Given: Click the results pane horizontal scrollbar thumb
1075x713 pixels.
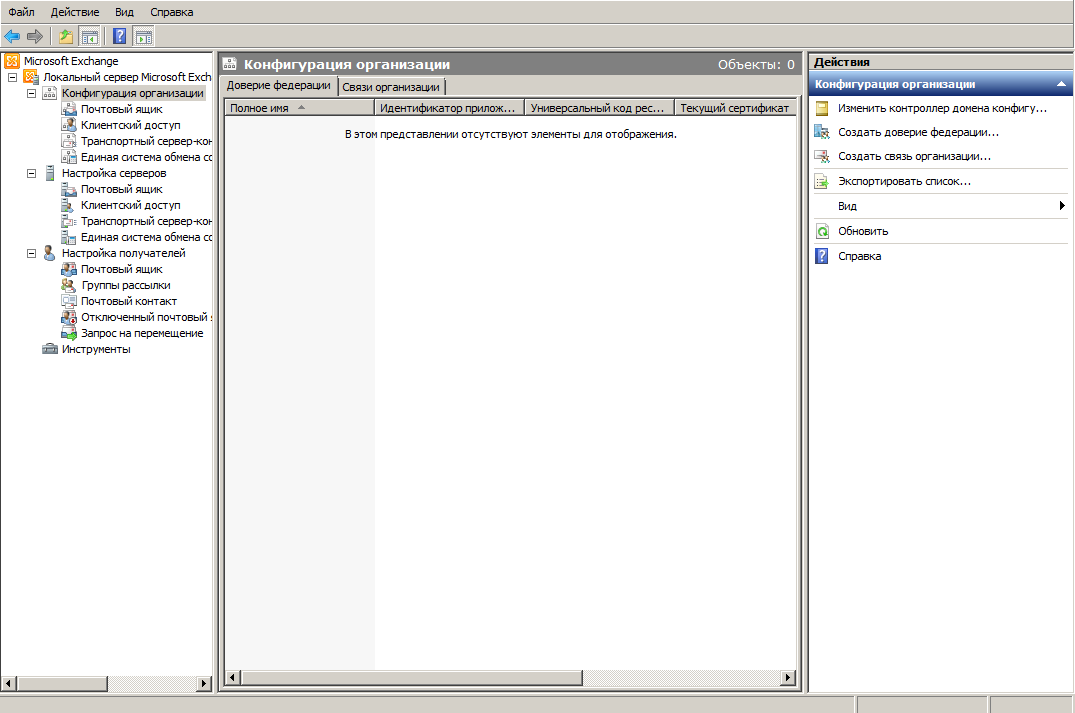Looking at the screenshot, I should (x=411, y=678).
